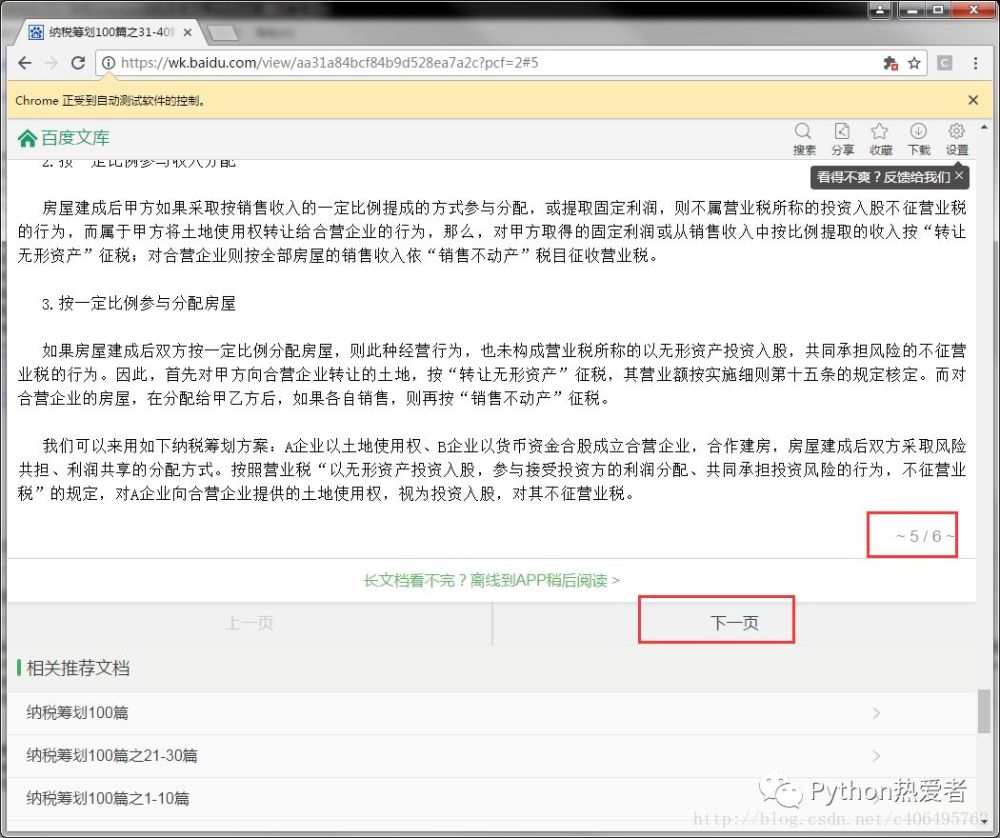This screenshot has height=838, width=1000.
Task: Open 搜索 search in Baidu Wenku toolbar
Action: (x=804, y=139)
